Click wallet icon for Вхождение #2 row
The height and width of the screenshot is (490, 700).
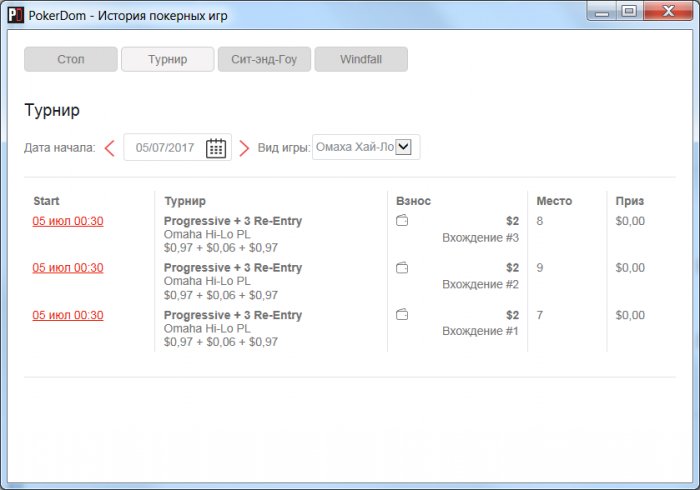[x=402, y=268]
